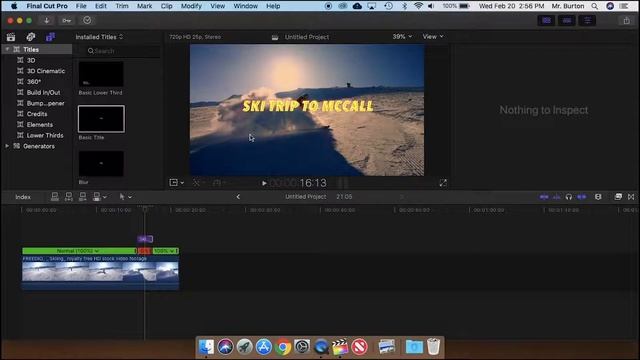Open Installed Titles filter dropdown
Screen dimensions: 640x360
coord(99,37)
